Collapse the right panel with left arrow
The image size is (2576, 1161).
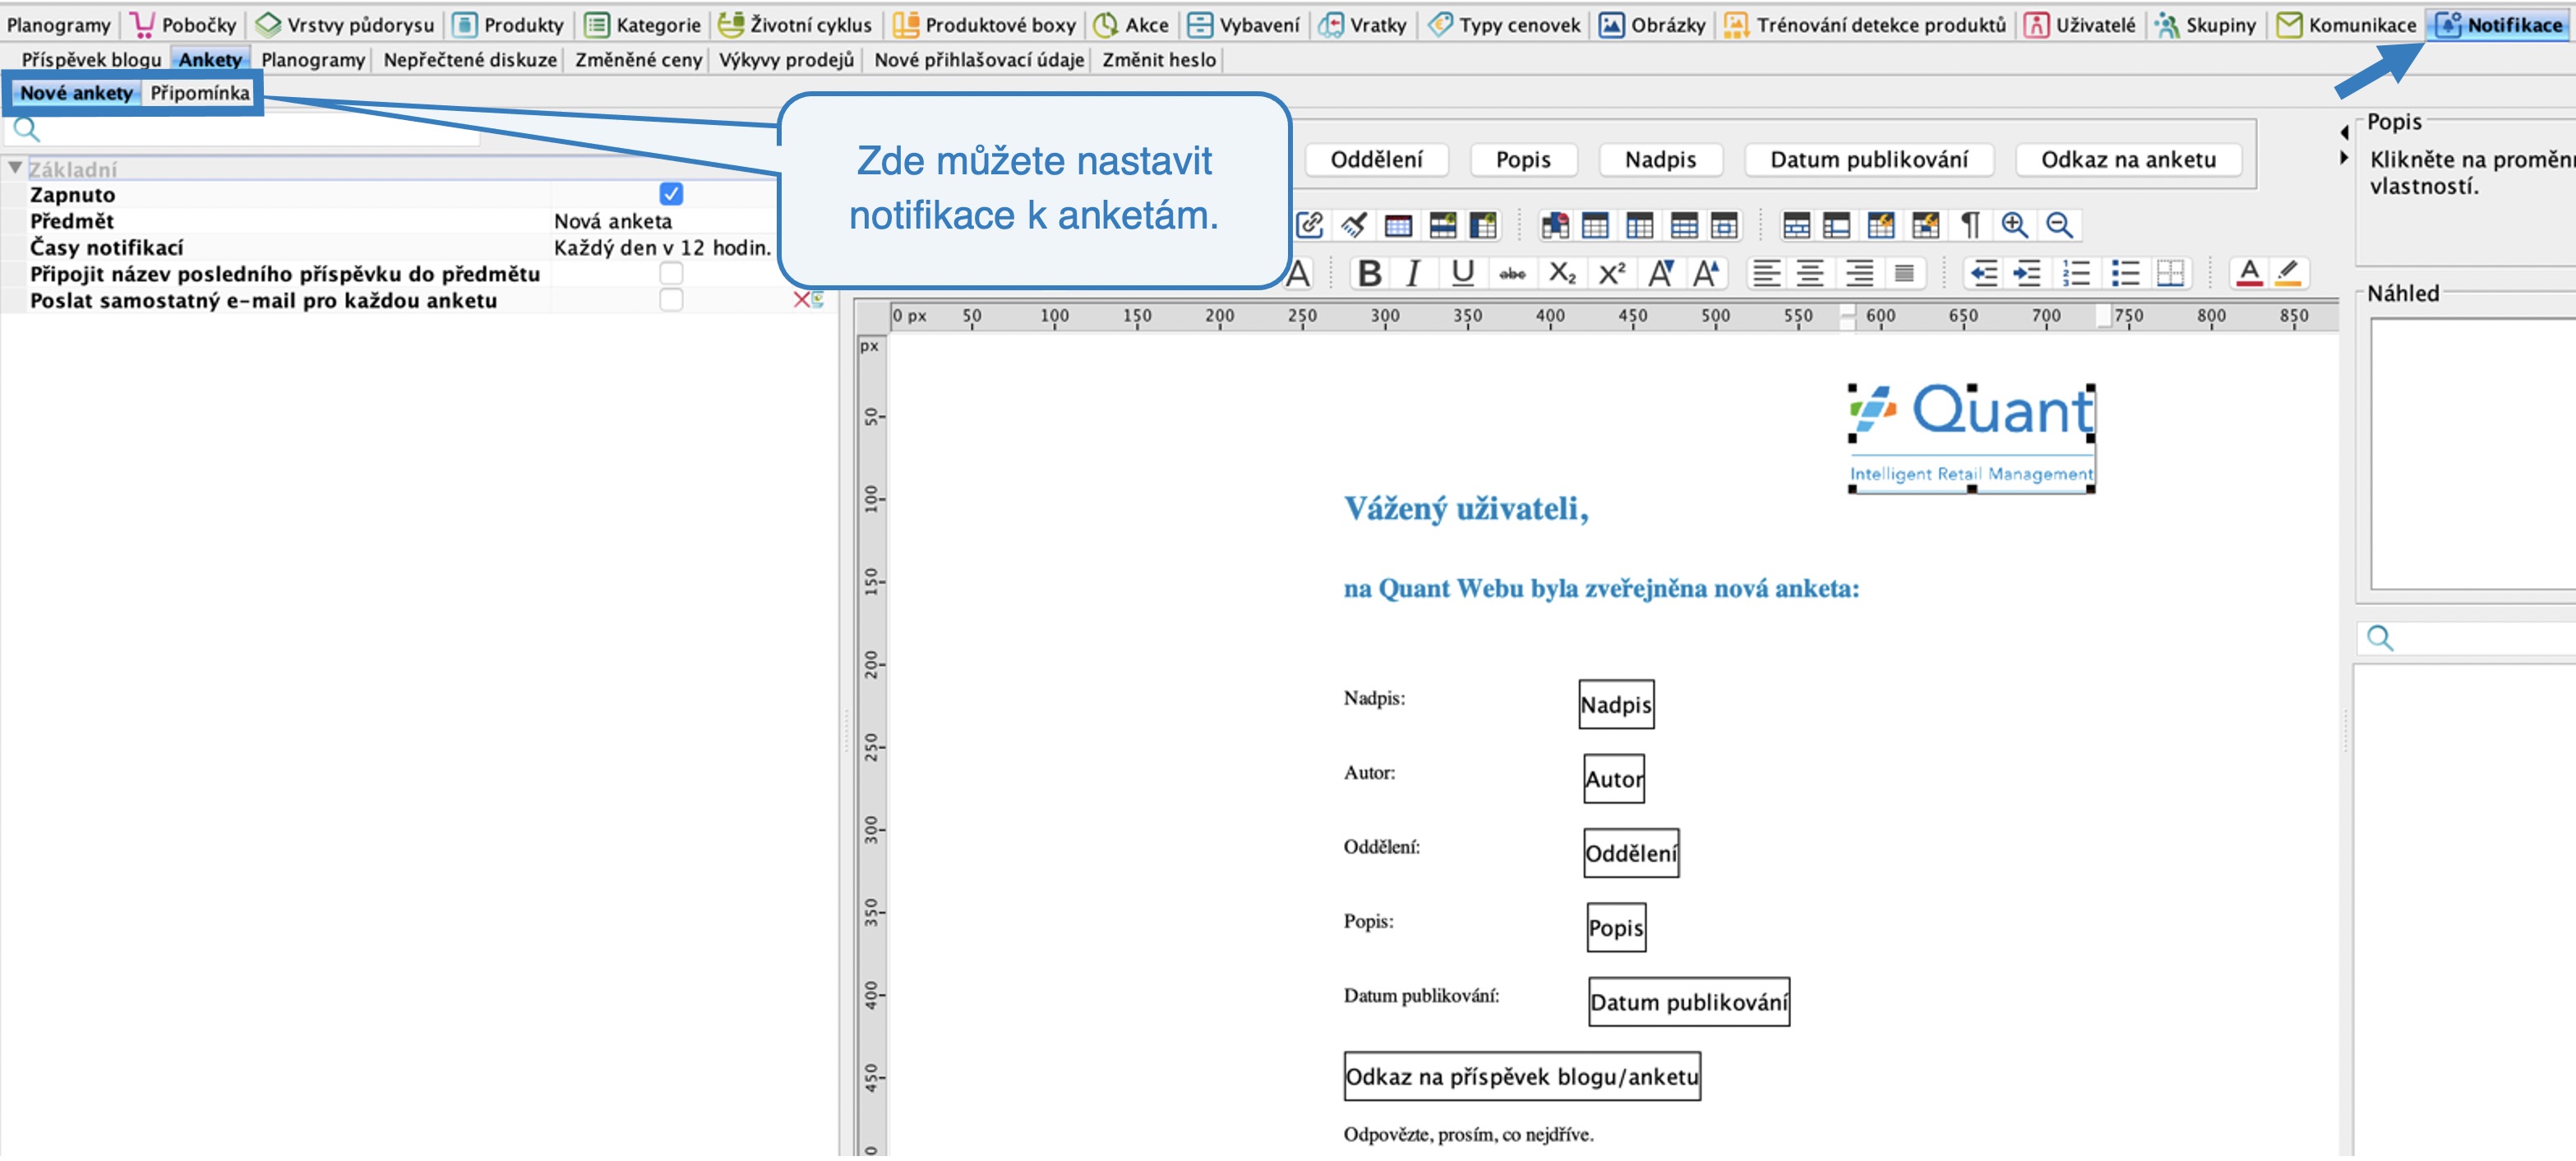tap(2344, 132)
